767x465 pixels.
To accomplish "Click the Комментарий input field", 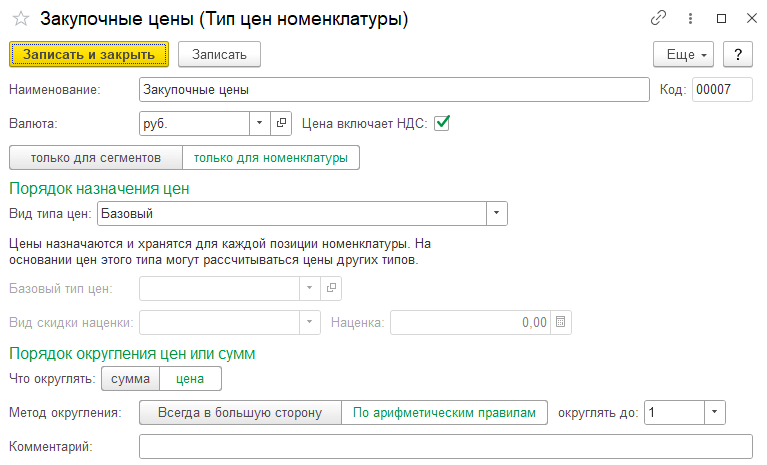I will [x=446, y=446].
